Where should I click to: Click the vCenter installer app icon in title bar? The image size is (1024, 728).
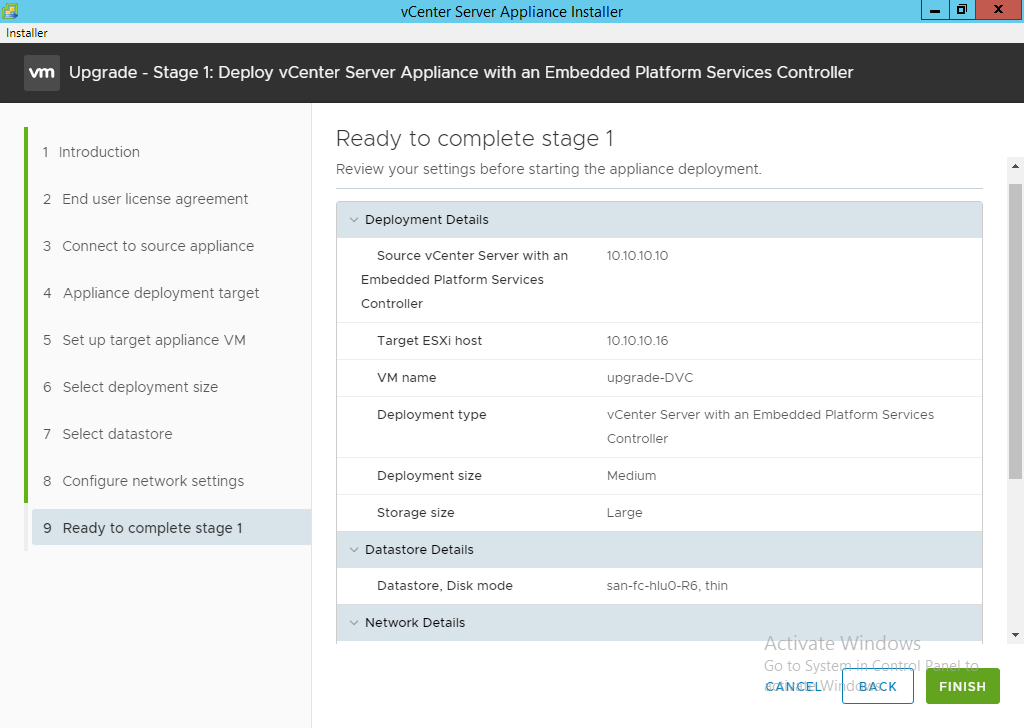10,10
